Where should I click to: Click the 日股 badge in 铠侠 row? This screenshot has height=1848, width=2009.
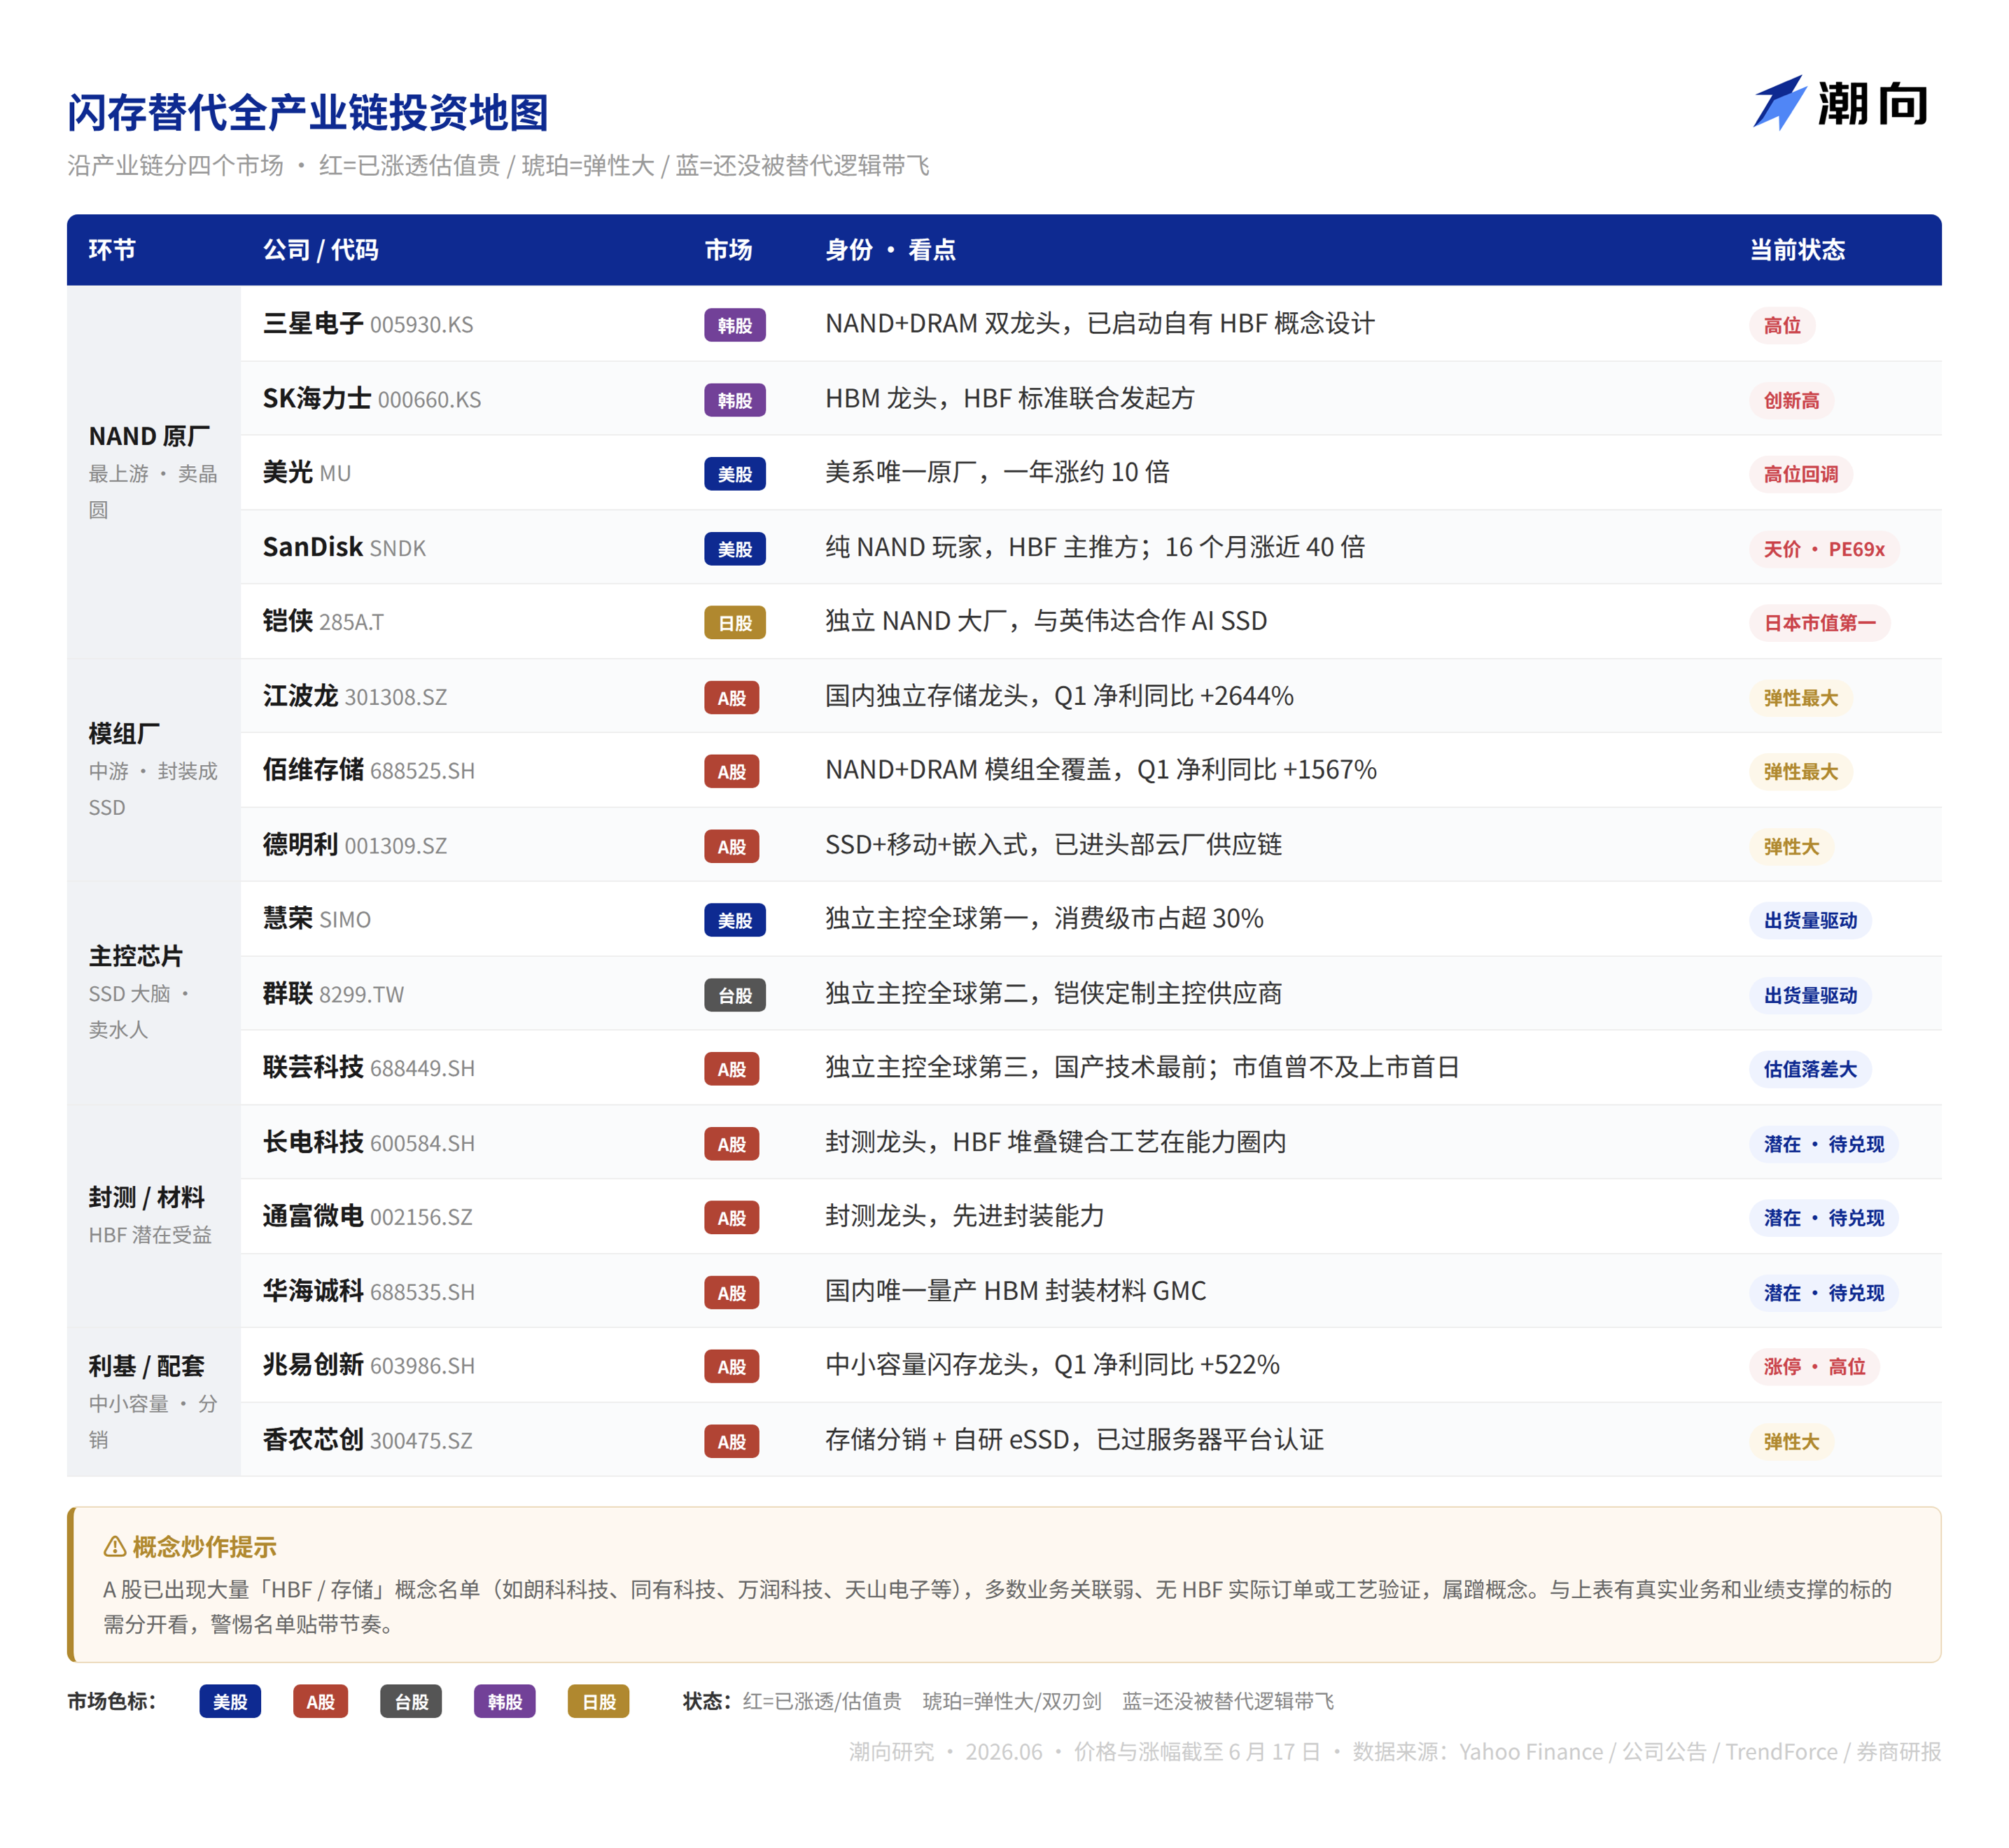tap(735, 623)
